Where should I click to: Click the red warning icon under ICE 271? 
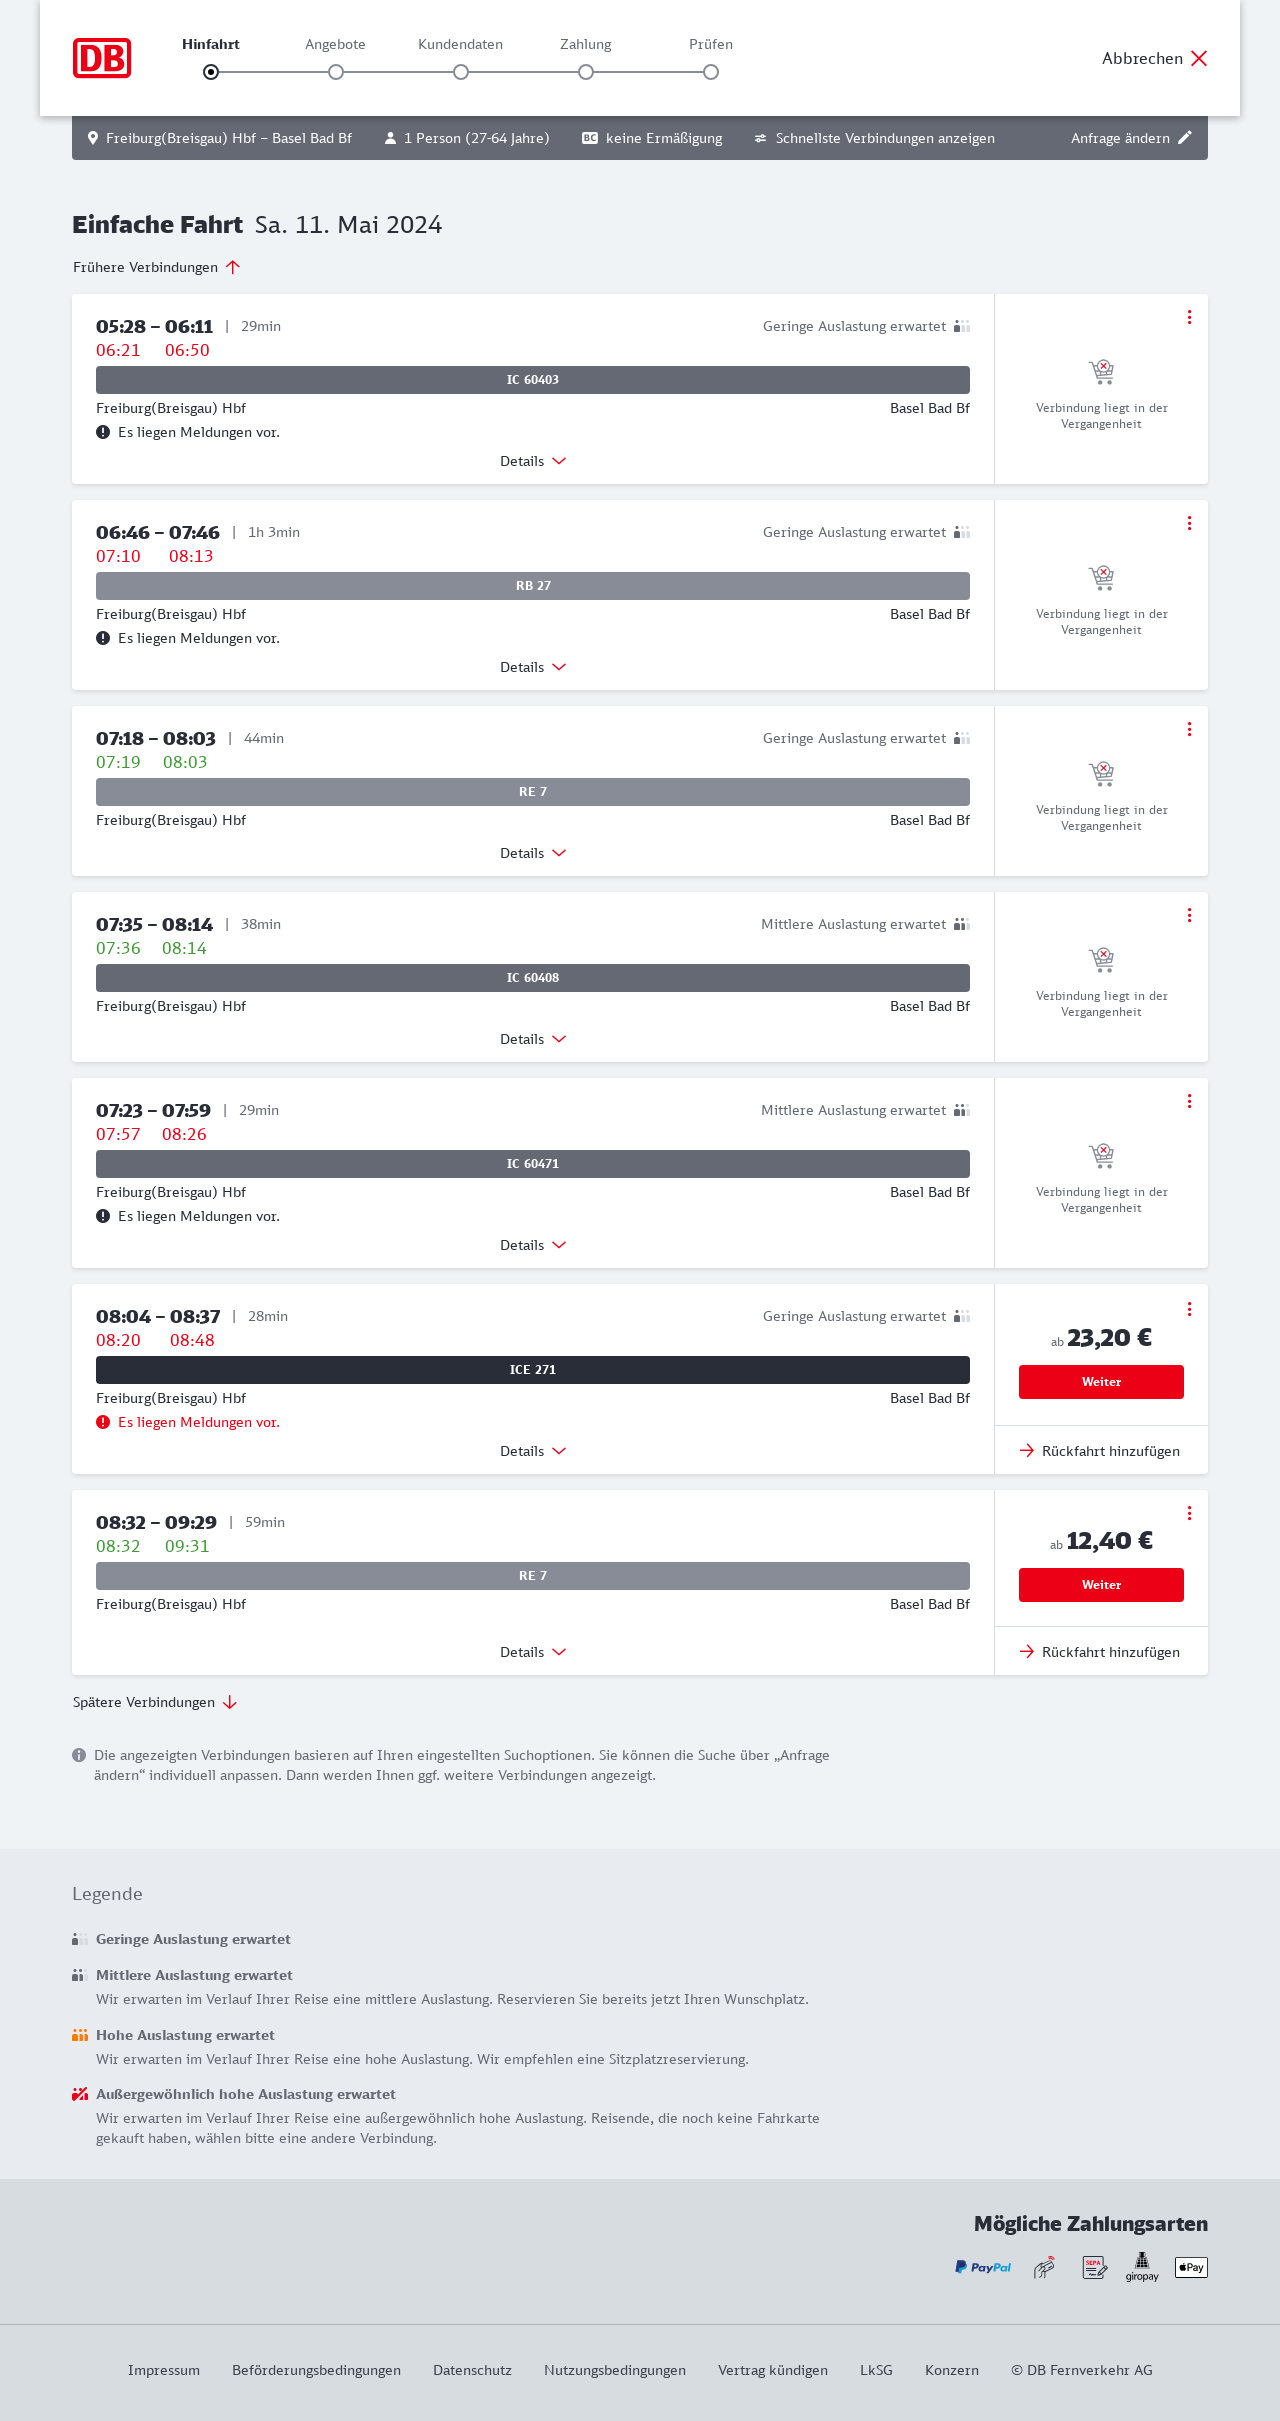tap(103, 1422)
